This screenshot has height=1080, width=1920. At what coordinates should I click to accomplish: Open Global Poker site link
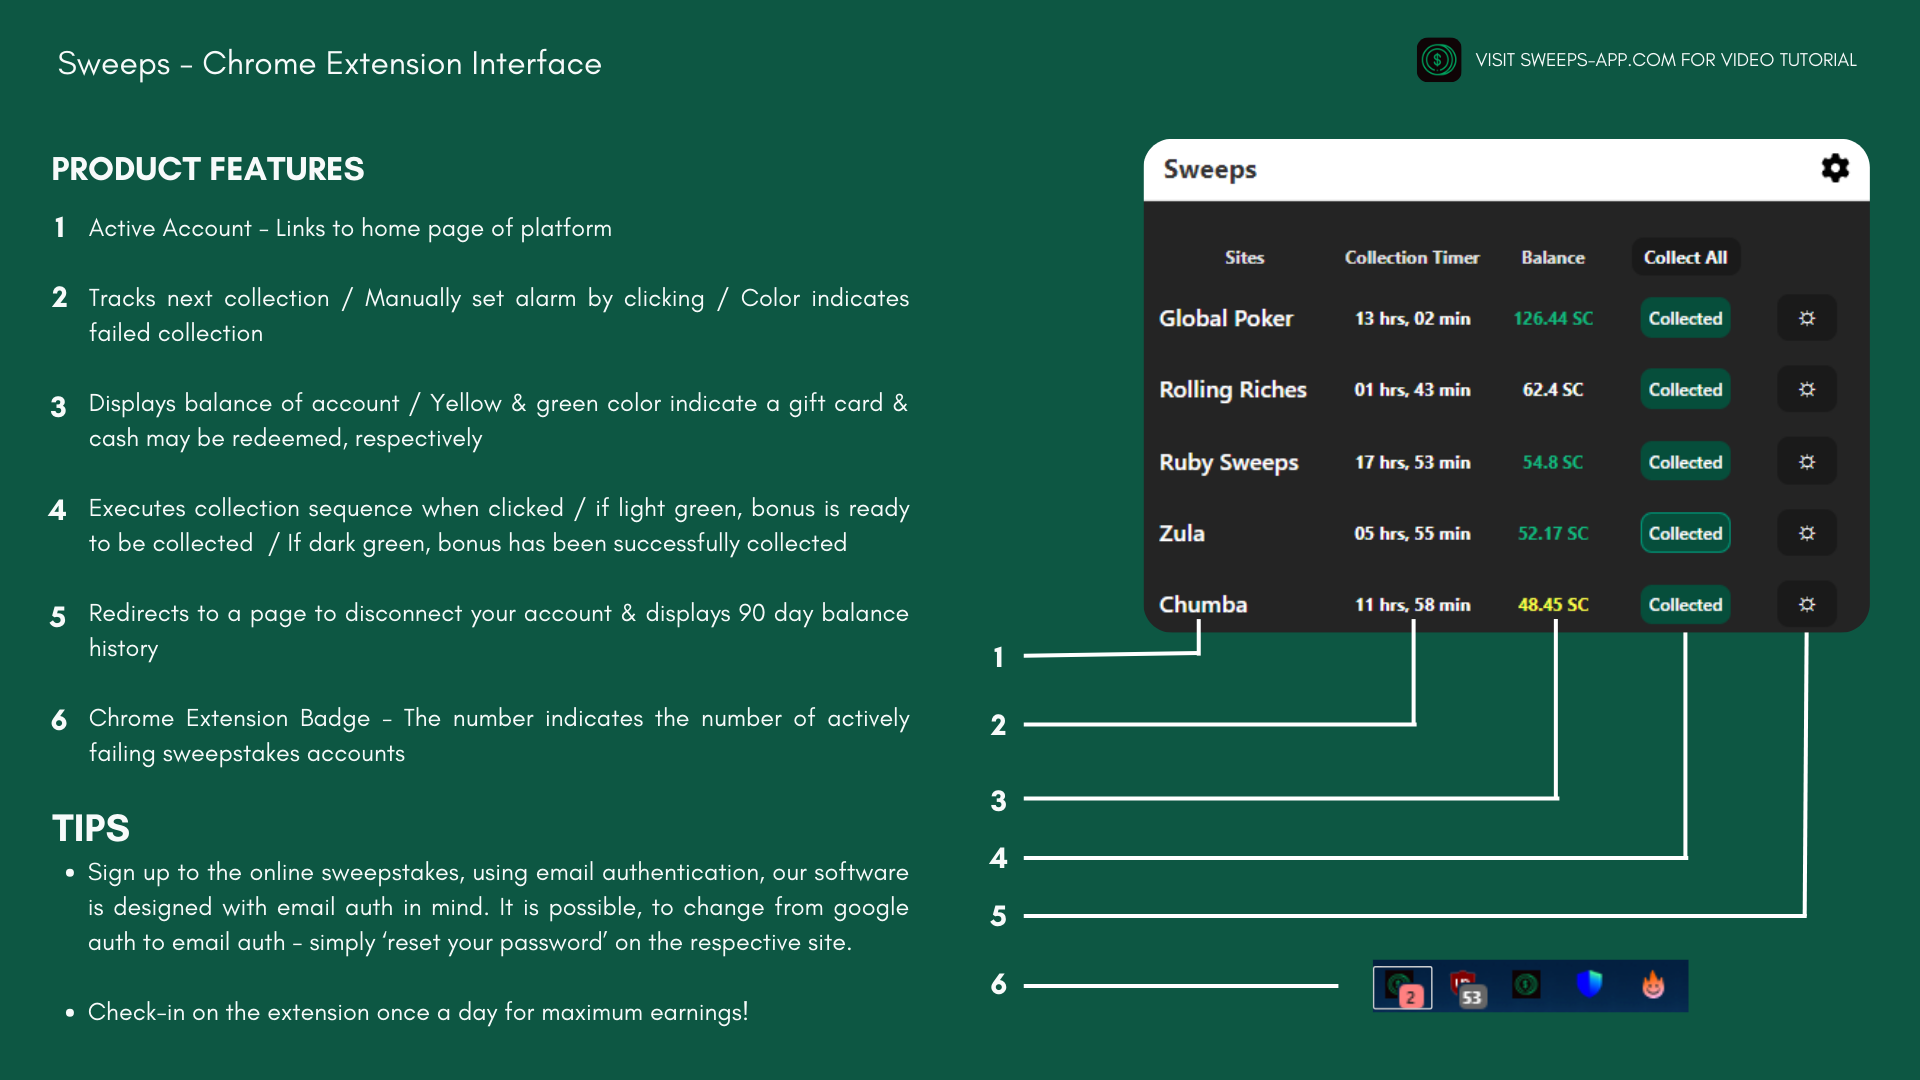(x=1226, y=318)
